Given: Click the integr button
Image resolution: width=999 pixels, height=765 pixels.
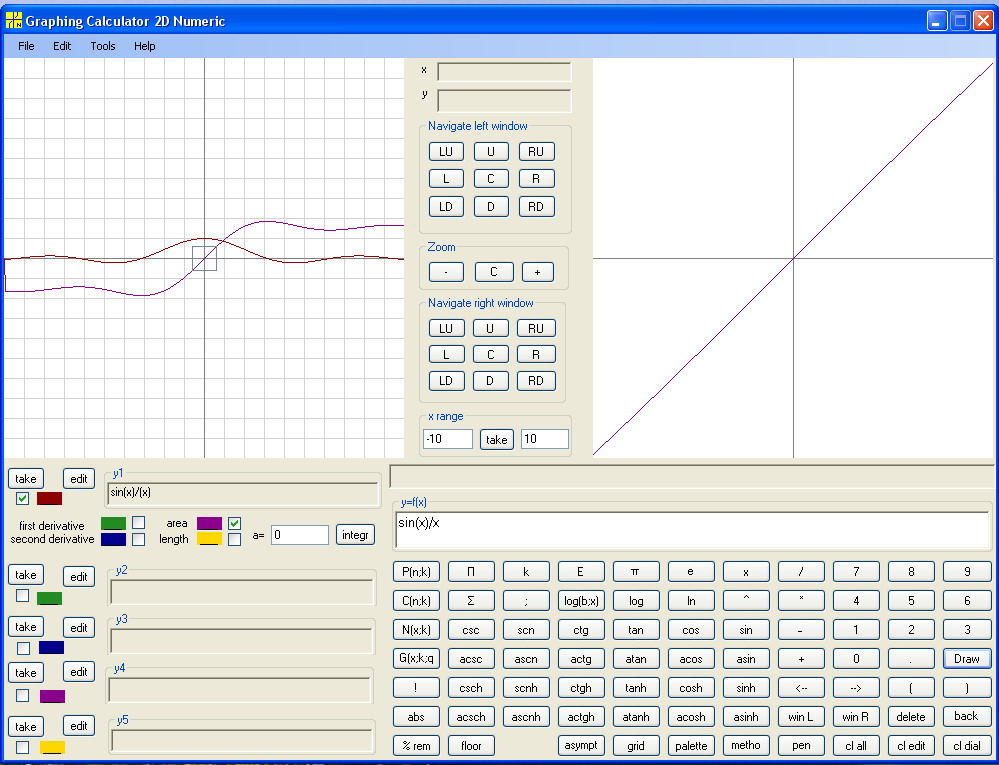Looking at the screenshot, I should pyautogui.click(x=355, y=535).
